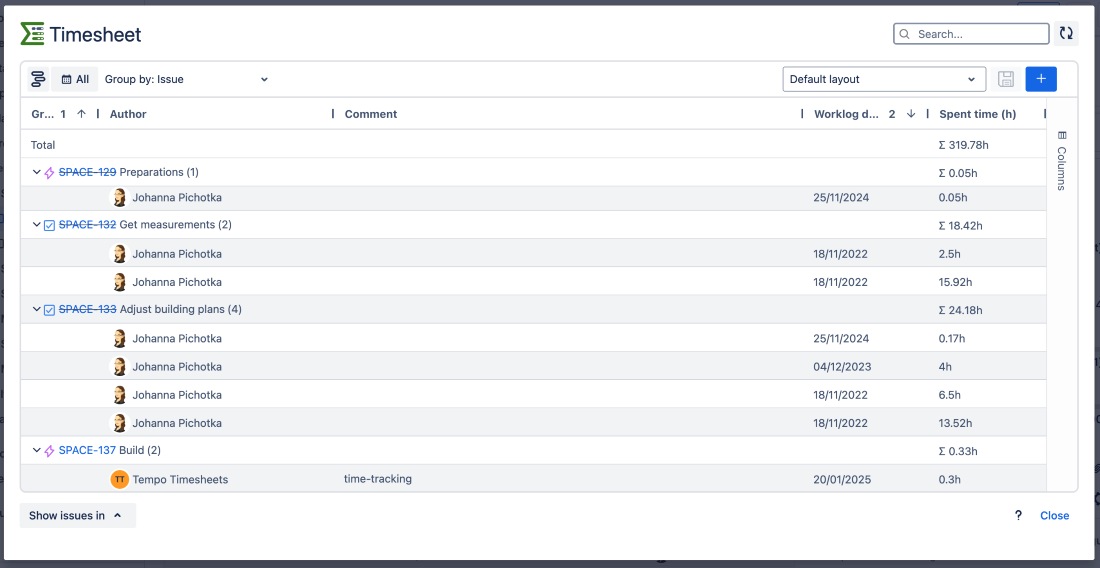
Task: Click the Timesheet logo icon
Action: [x=32, y=34]
